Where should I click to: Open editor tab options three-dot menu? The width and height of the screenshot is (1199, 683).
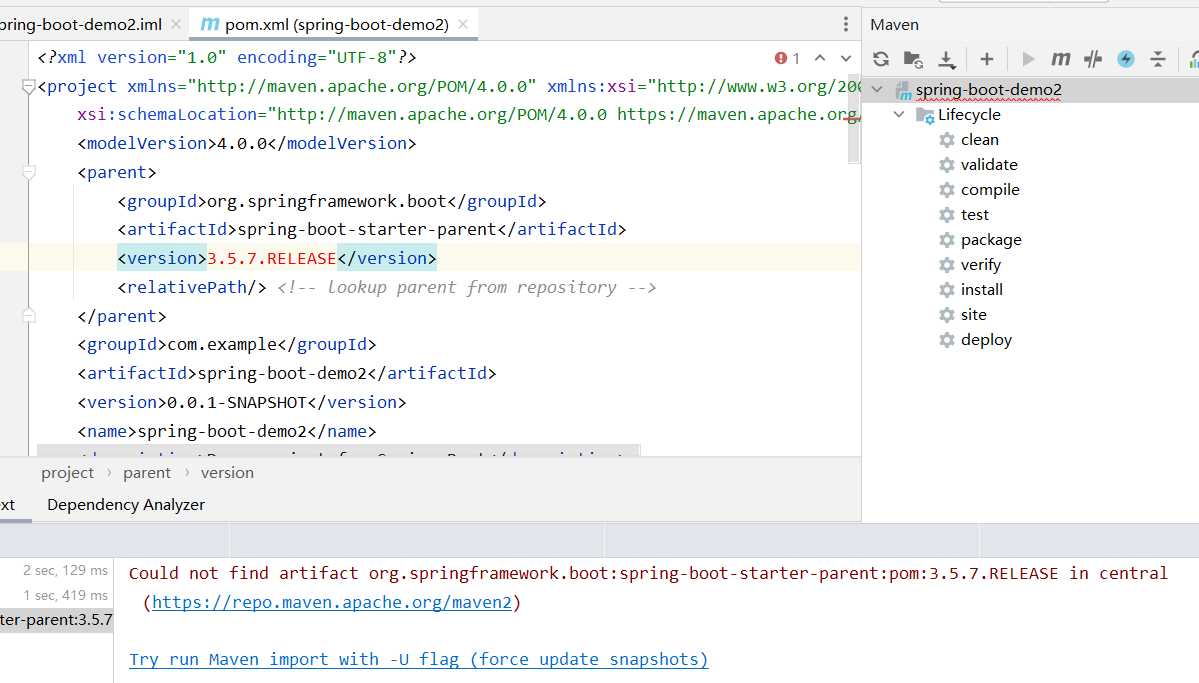coord(846,24)
